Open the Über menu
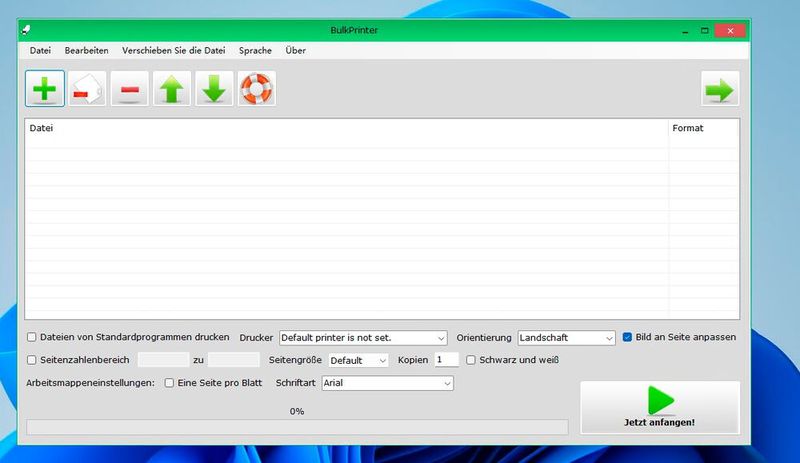This screenshot has width=800, height=463. coord(295,51)
